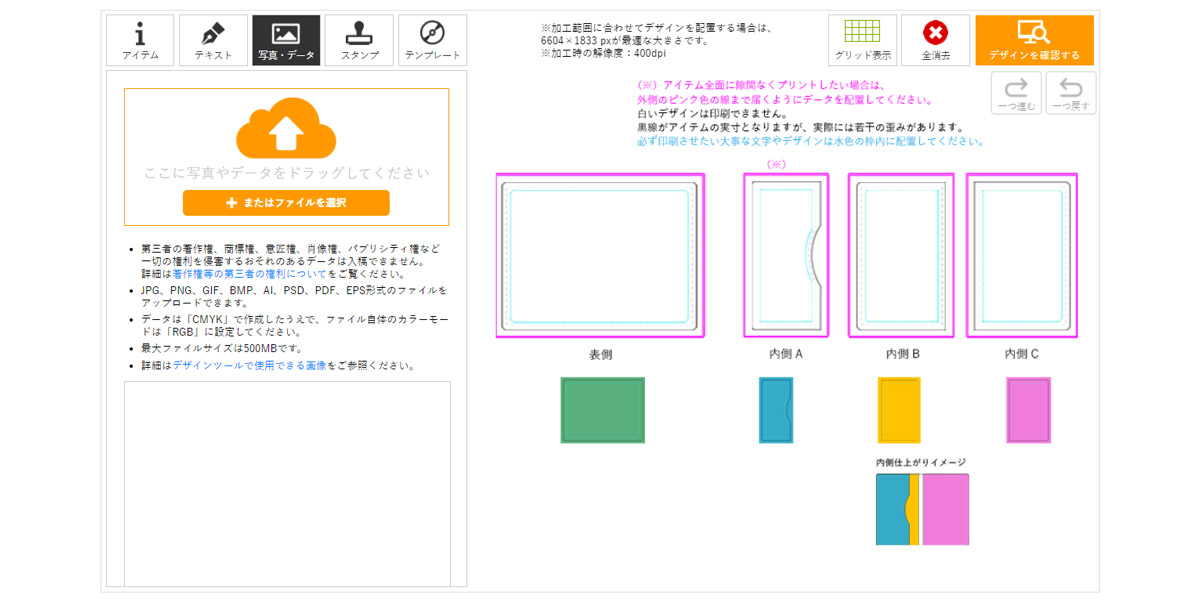This screenshot has height=600, width=1200.
Task: Click 最大ファイルサイズは500MBです text
Action: pos(221,349)
